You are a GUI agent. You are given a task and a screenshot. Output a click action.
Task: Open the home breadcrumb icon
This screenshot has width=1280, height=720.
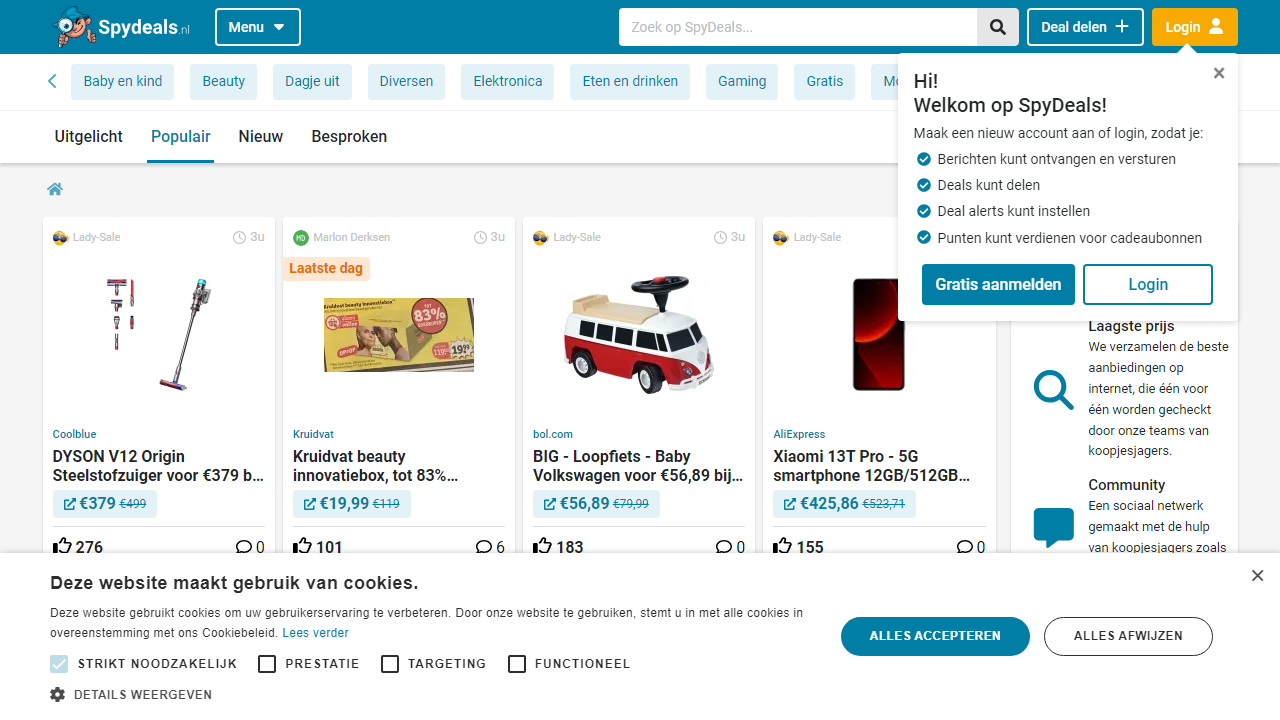55,188
